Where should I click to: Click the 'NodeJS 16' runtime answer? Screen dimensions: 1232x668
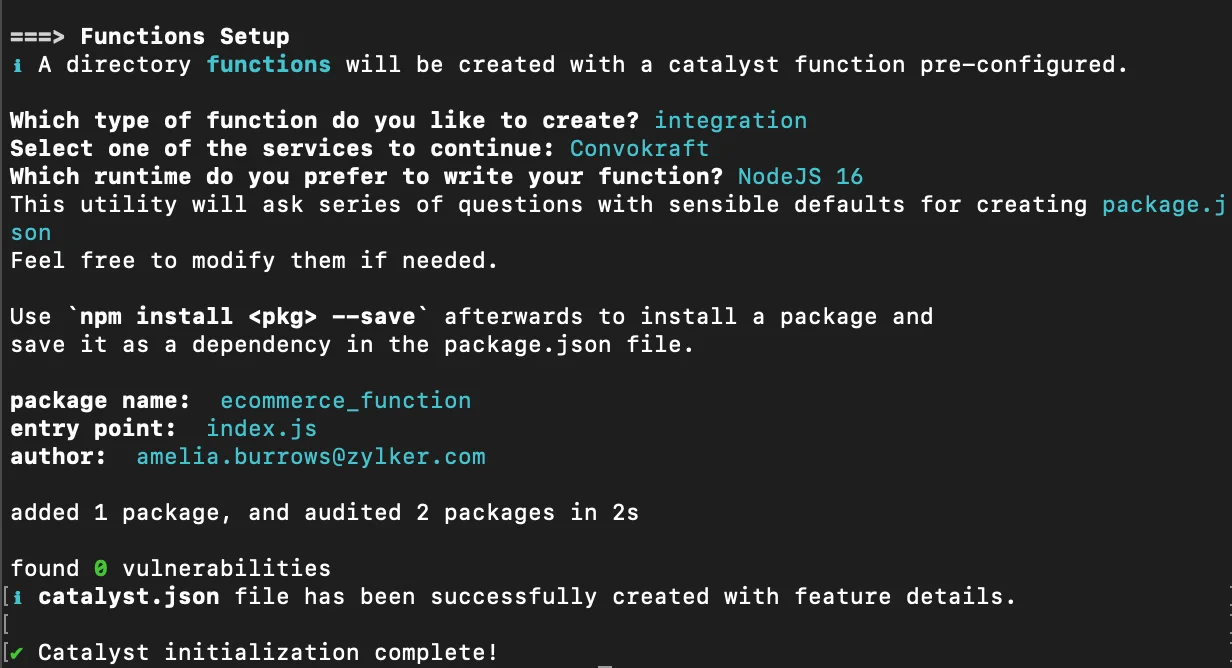coord(801,177)
